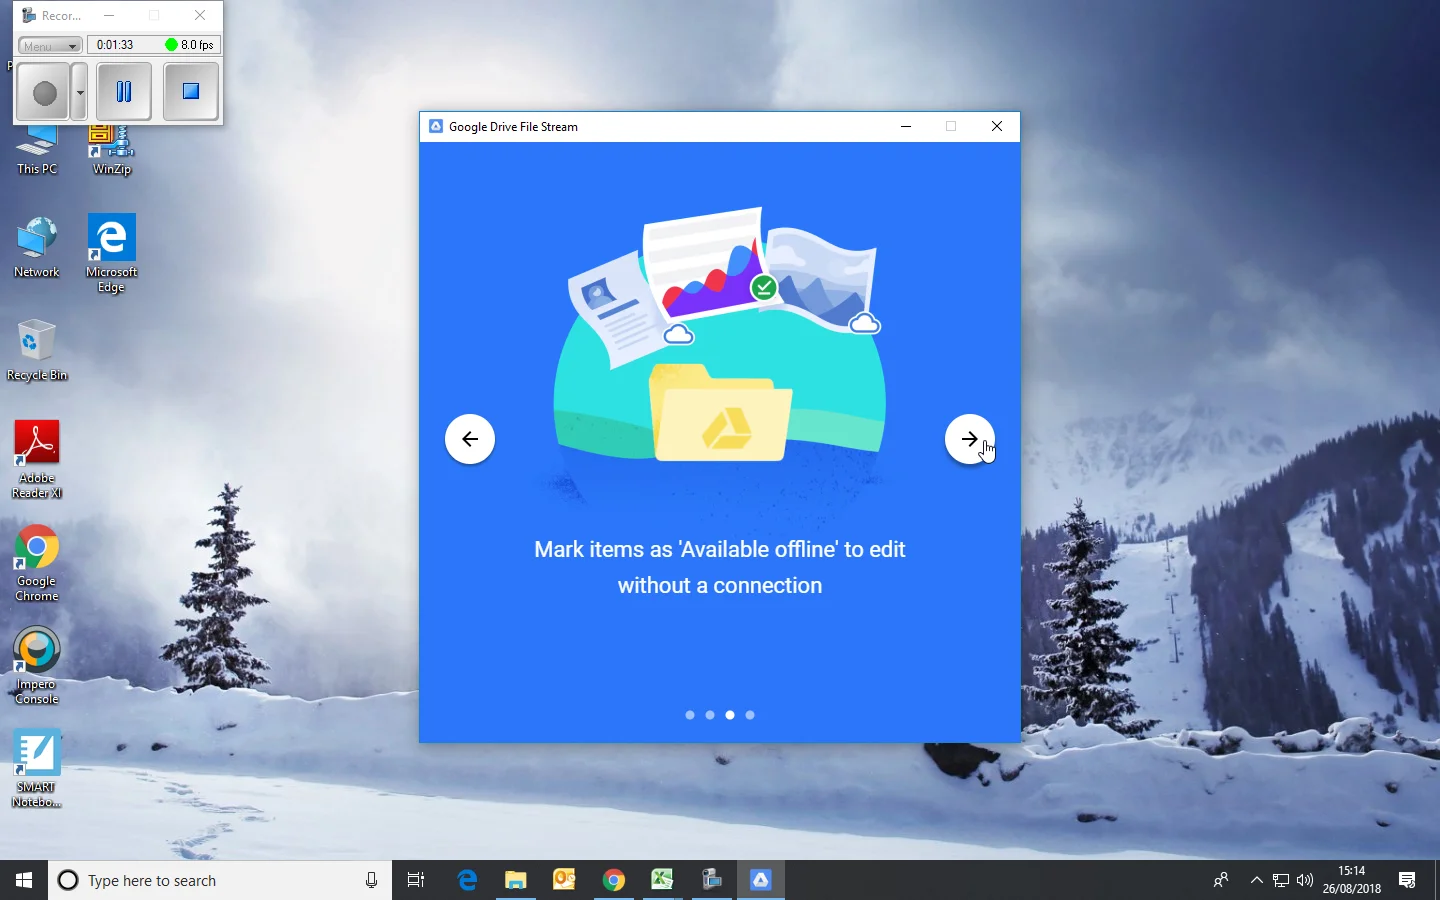This screenshot has width=1440, height=900.
Task: Minimize the Recorder window
Action: [109, 16]
